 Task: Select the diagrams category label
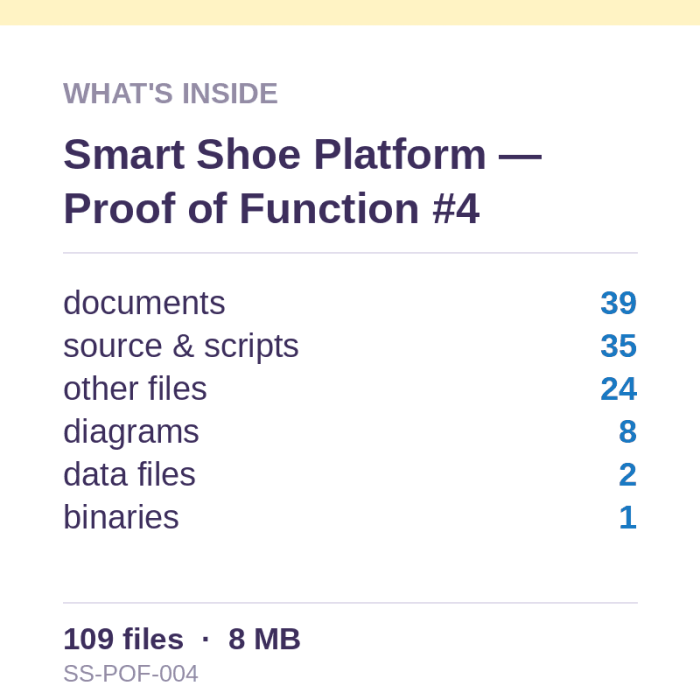[x=131, y=433]
